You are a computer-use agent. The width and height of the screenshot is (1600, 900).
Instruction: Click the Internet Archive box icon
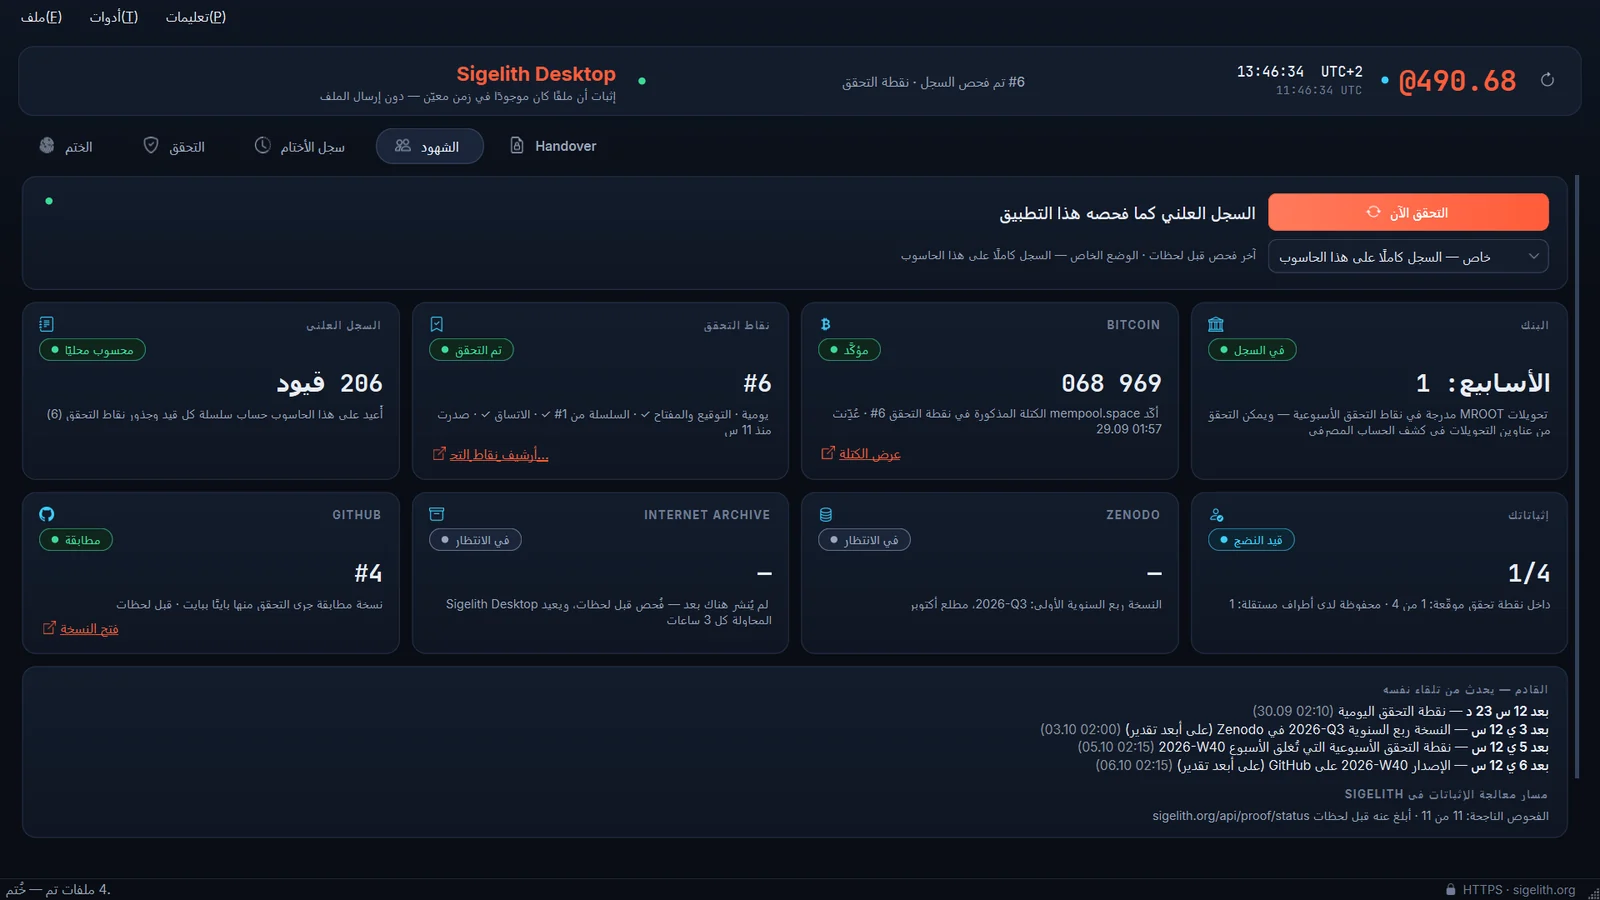[x=436, y=514]
